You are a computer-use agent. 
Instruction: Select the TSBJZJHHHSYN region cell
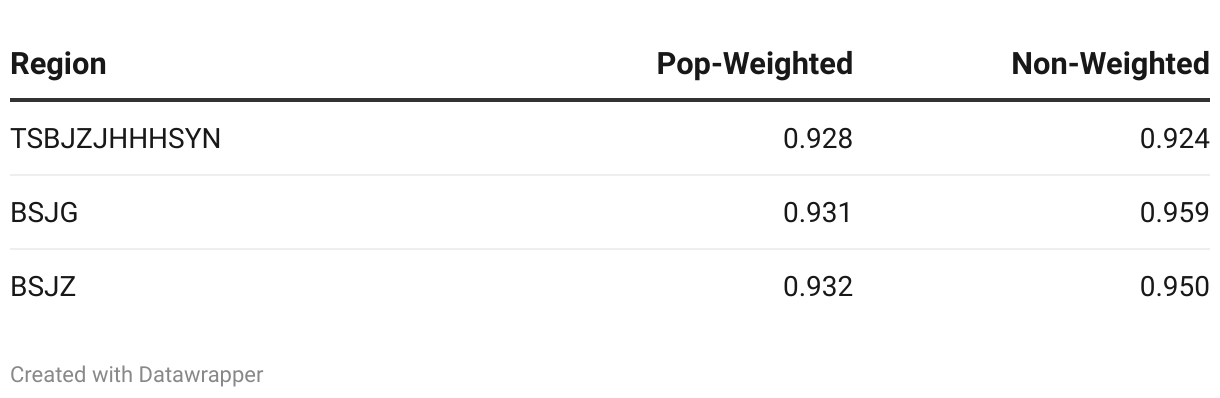(x=115, y=138)
